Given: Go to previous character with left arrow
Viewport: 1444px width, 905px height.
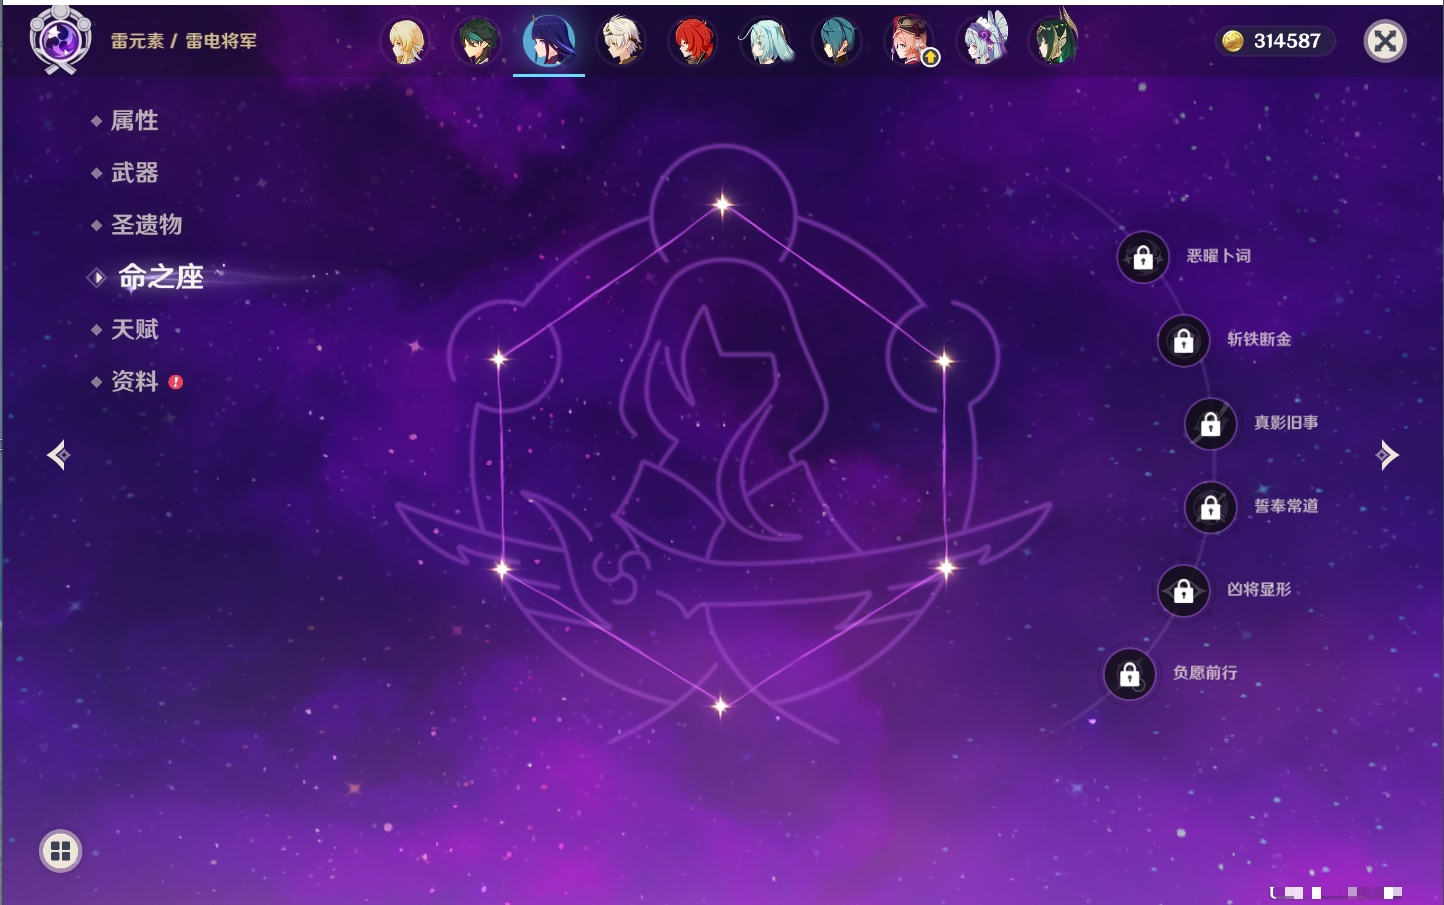Looking at the screenshot, I should [59, 455].
